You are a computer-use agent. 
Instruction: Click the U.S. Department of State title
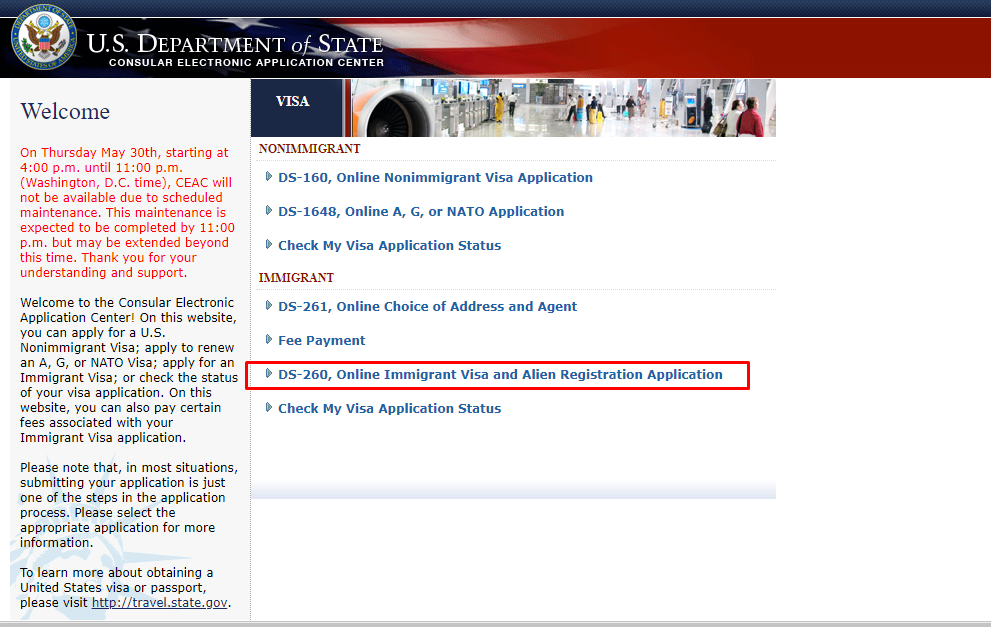pyautogui.click(x=235, y=44)
